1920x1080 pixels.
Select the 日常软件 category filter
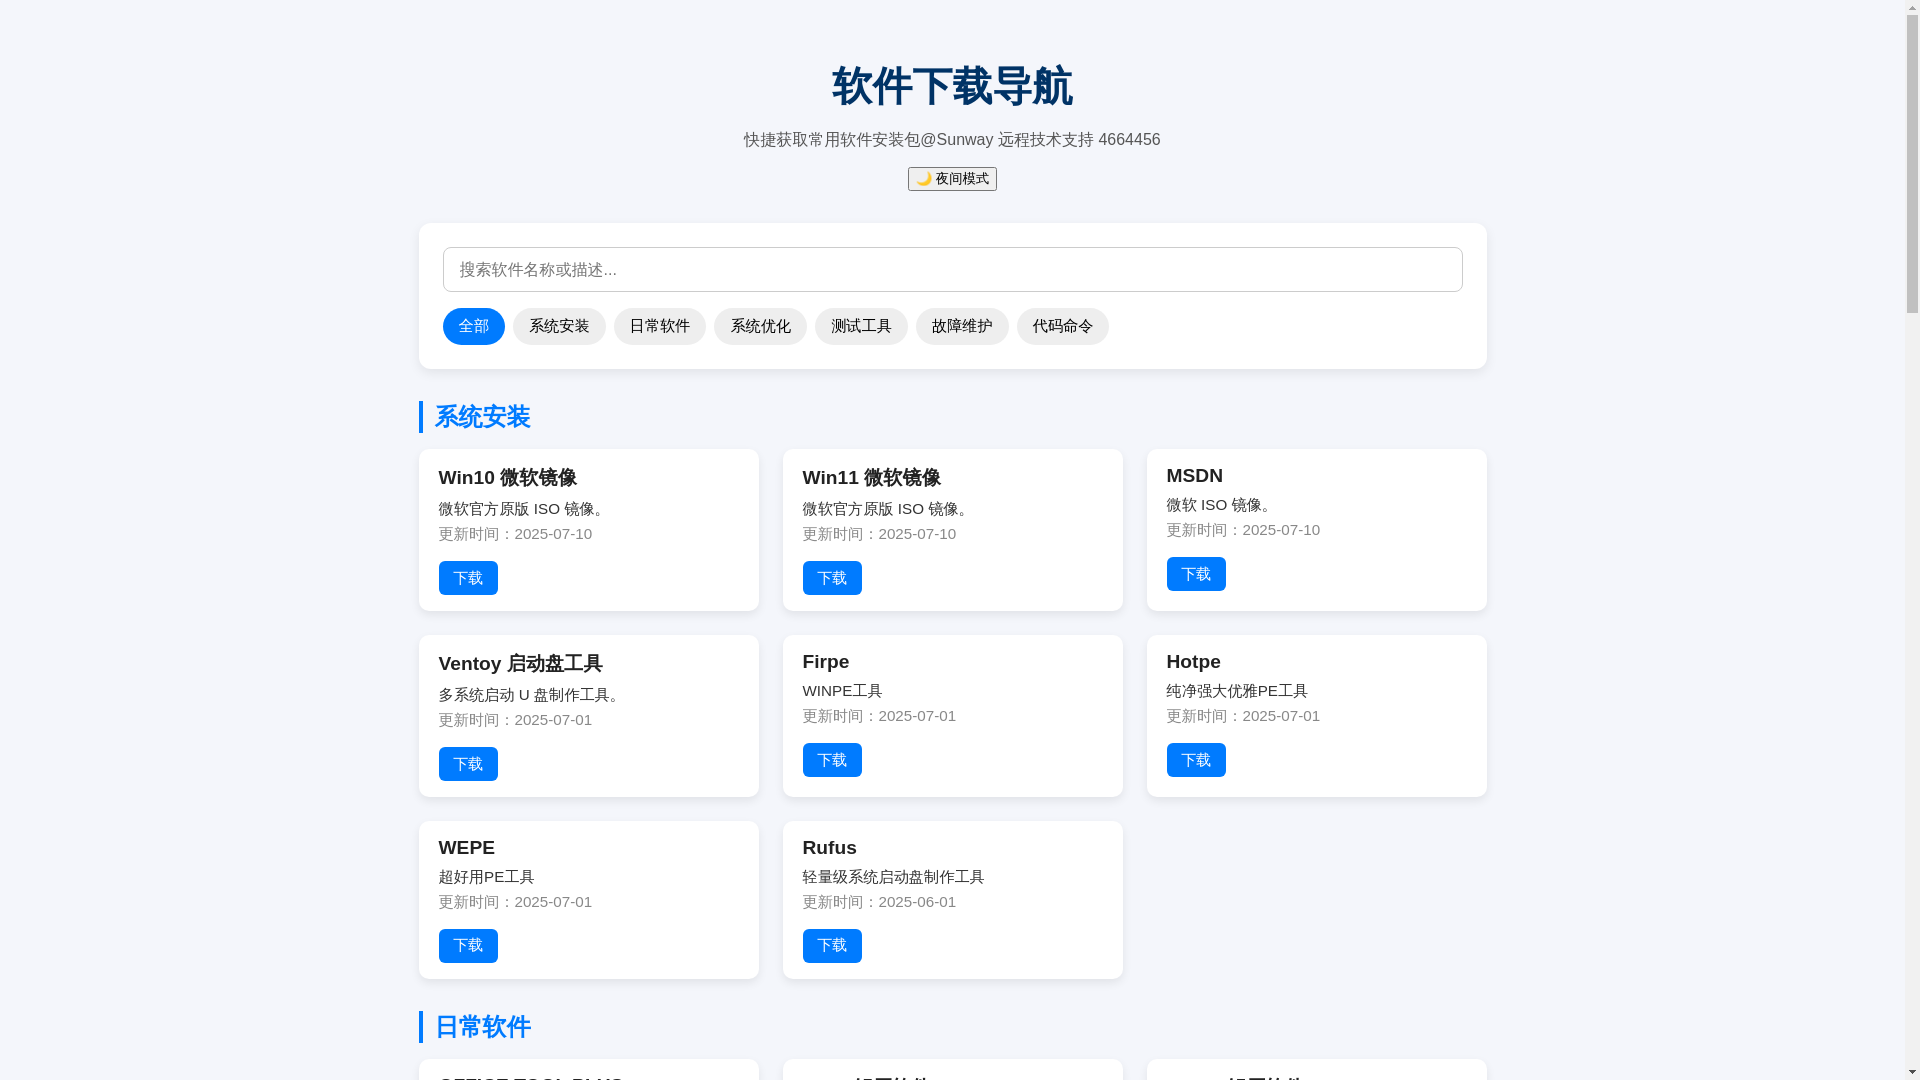coord(660,327)
